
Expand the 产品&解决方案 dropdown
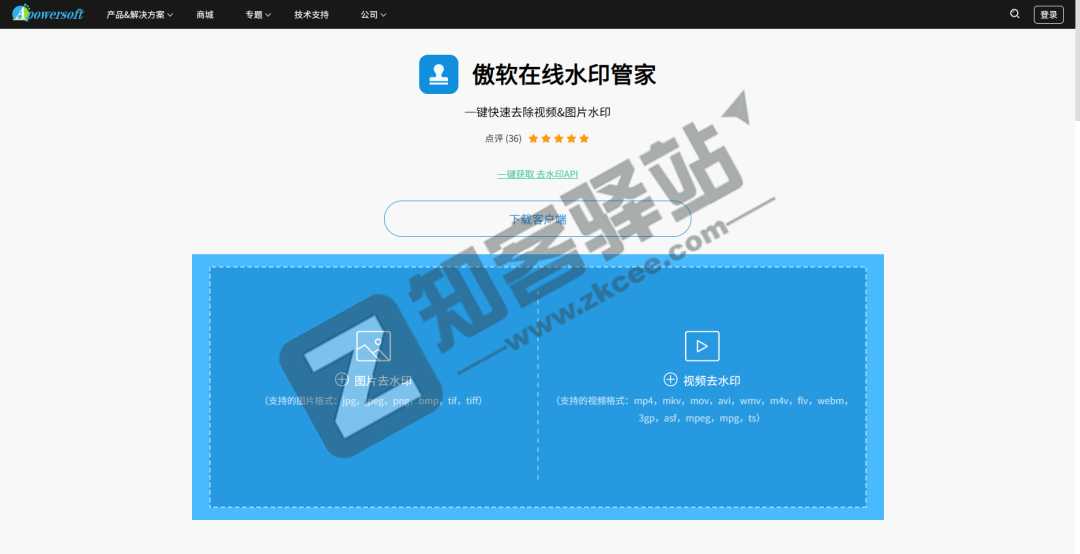[x=140, y=14]
